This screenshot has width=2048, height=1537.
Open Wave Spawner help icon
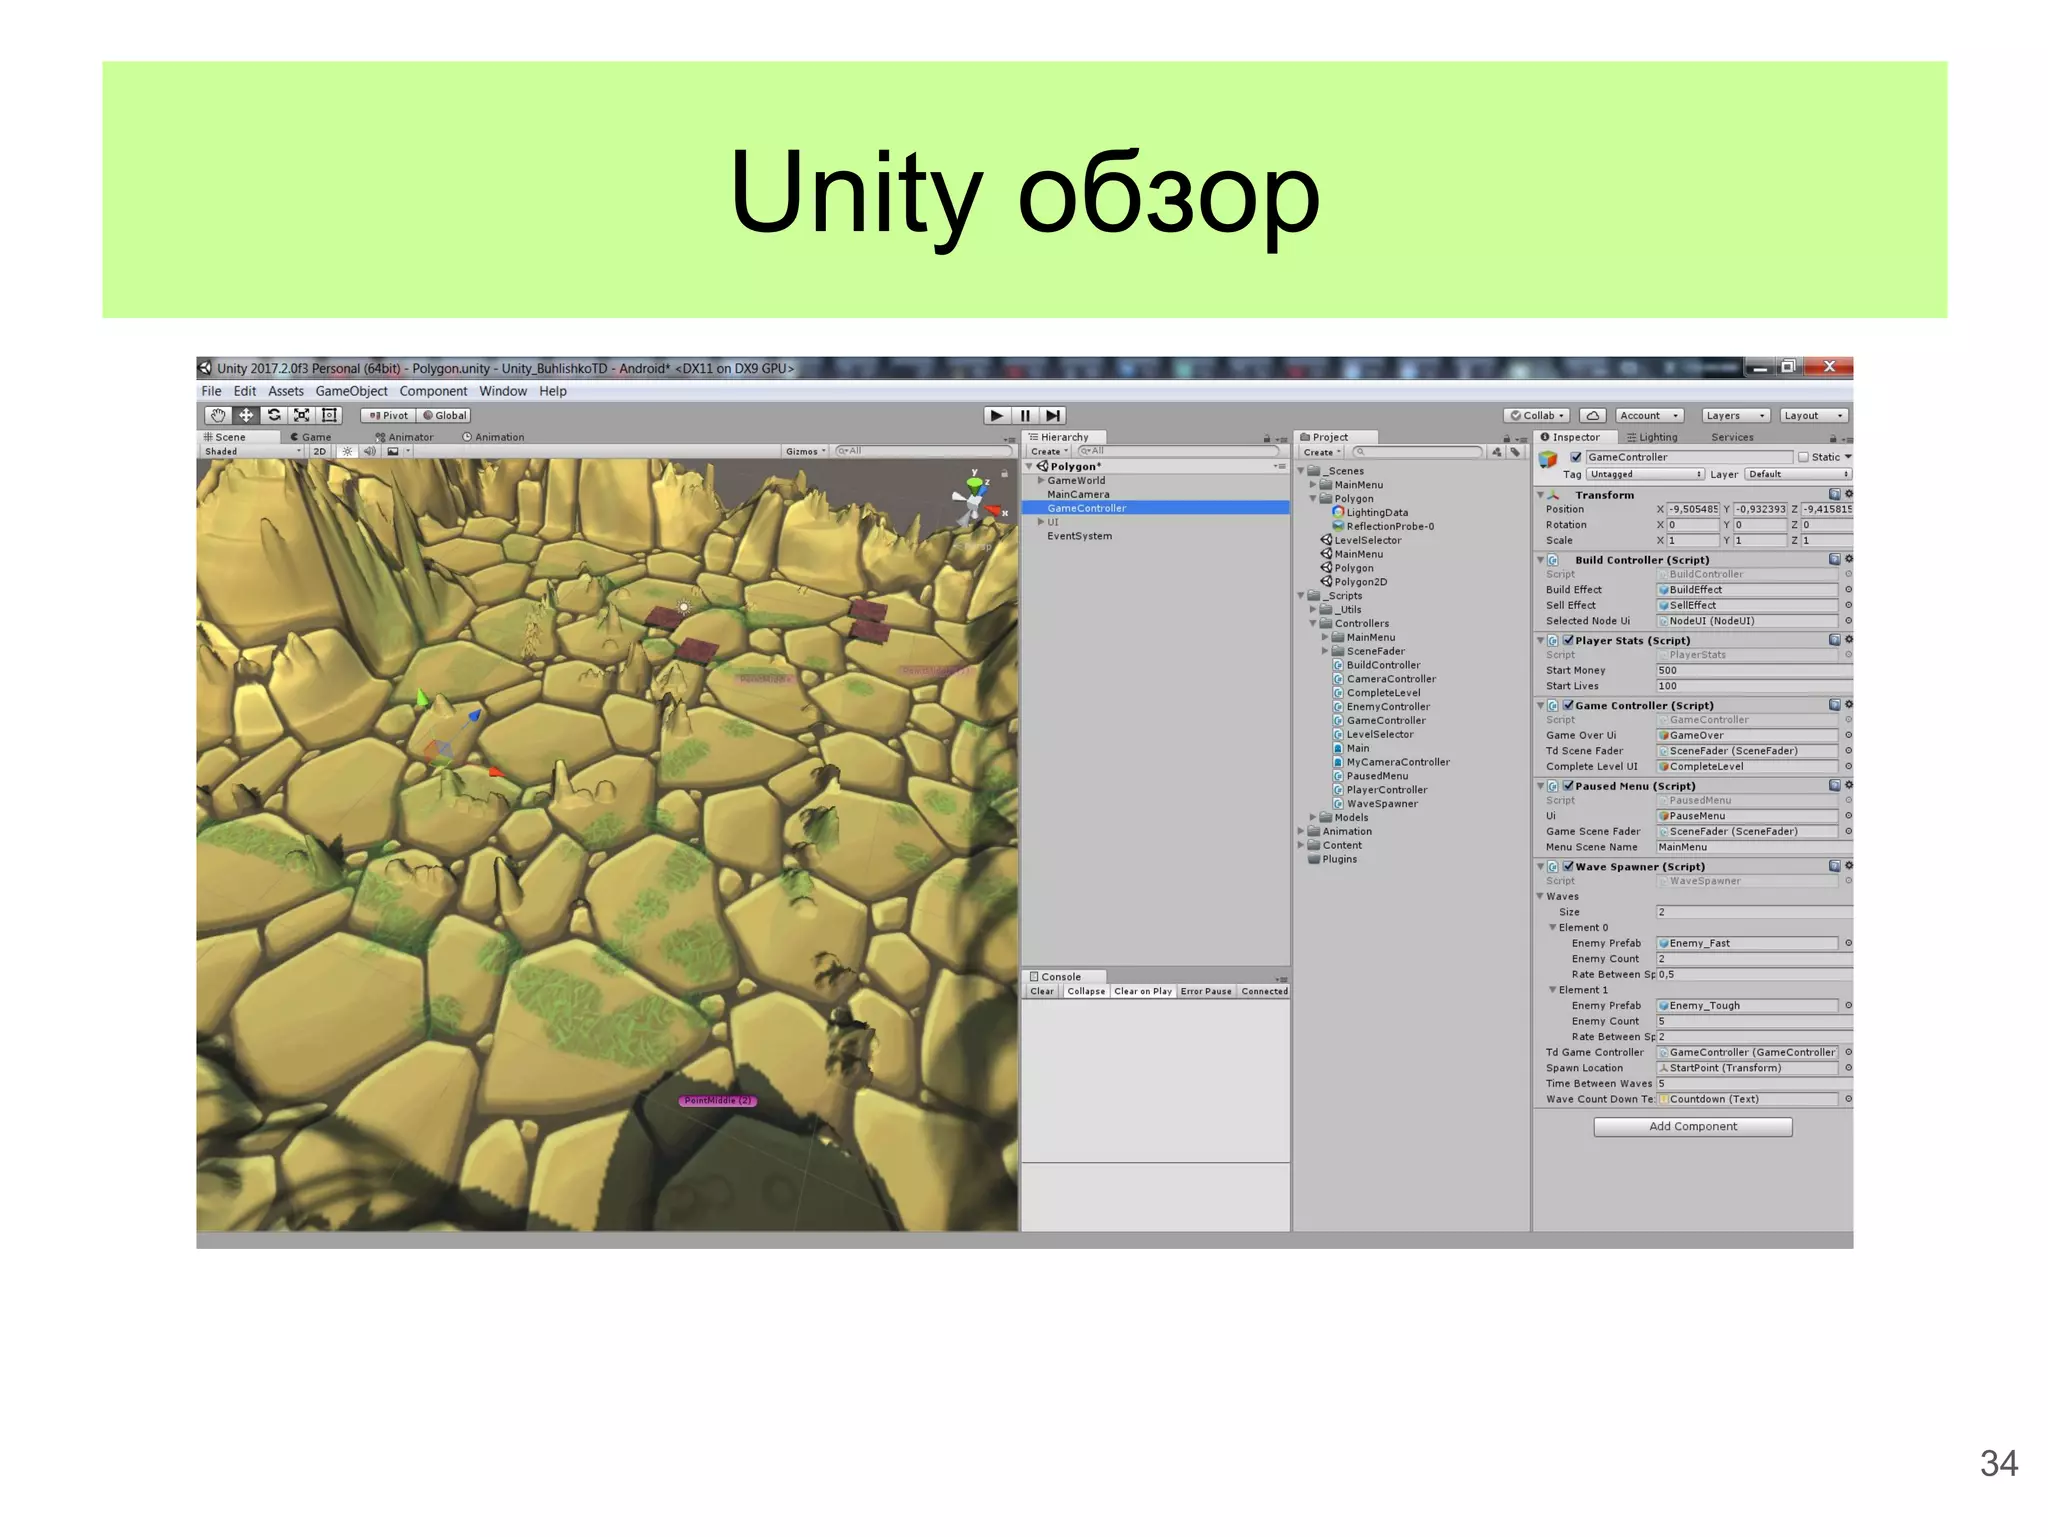(x=1834, y=866)
